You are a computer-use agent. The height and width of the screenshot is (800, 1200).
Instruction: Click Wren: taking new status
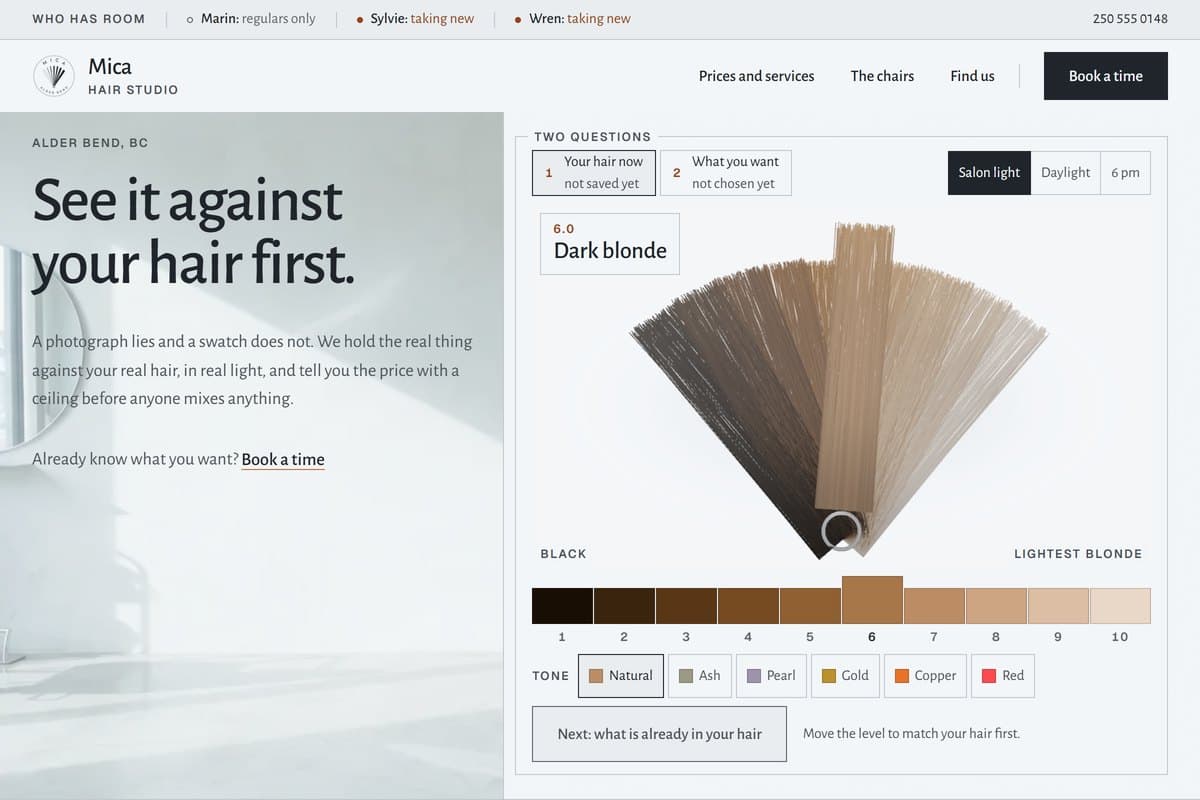572,19
